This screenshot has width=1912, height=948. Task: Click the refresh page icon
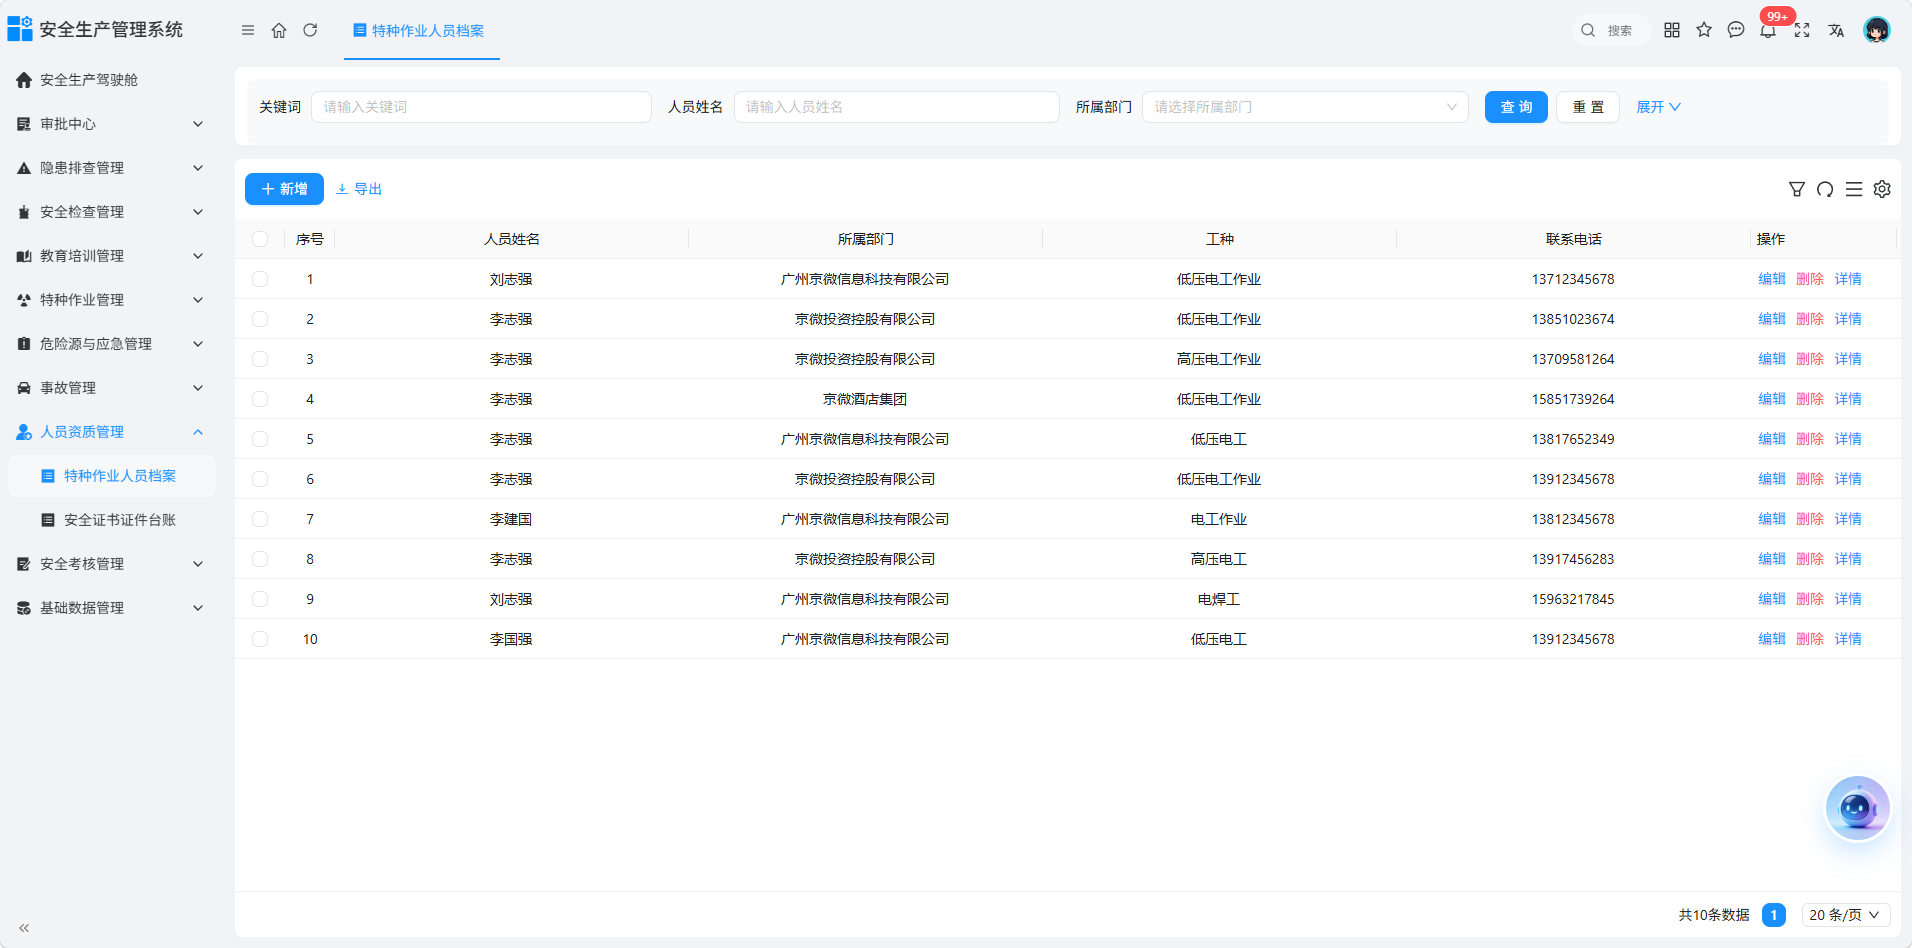click(x=310, y=30)
